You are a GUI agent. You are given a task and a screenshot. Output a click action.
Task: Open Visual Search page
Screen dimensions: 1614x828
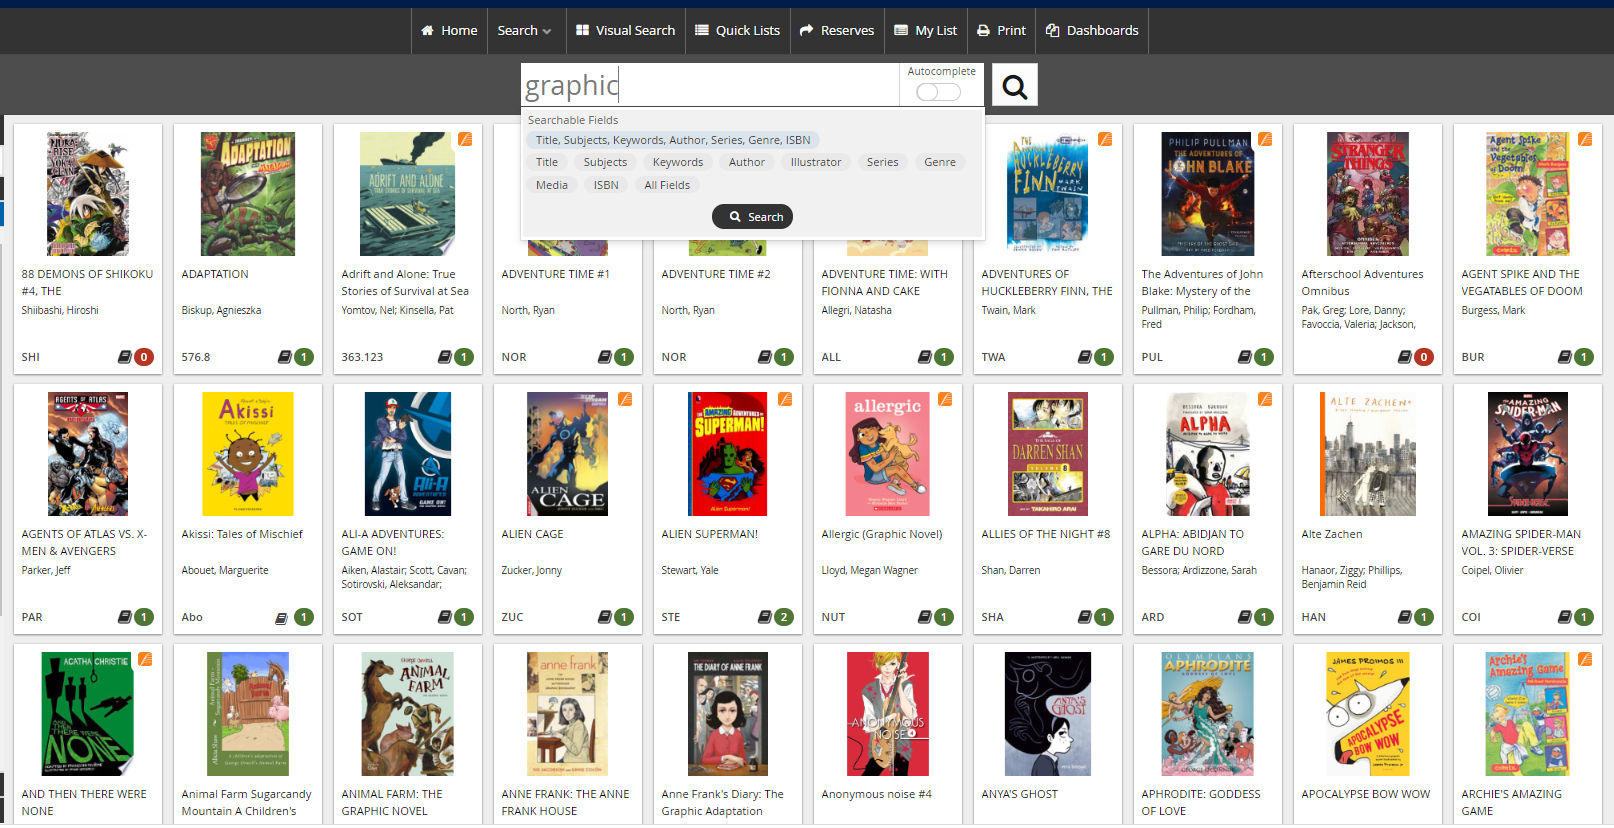point(626,31)
